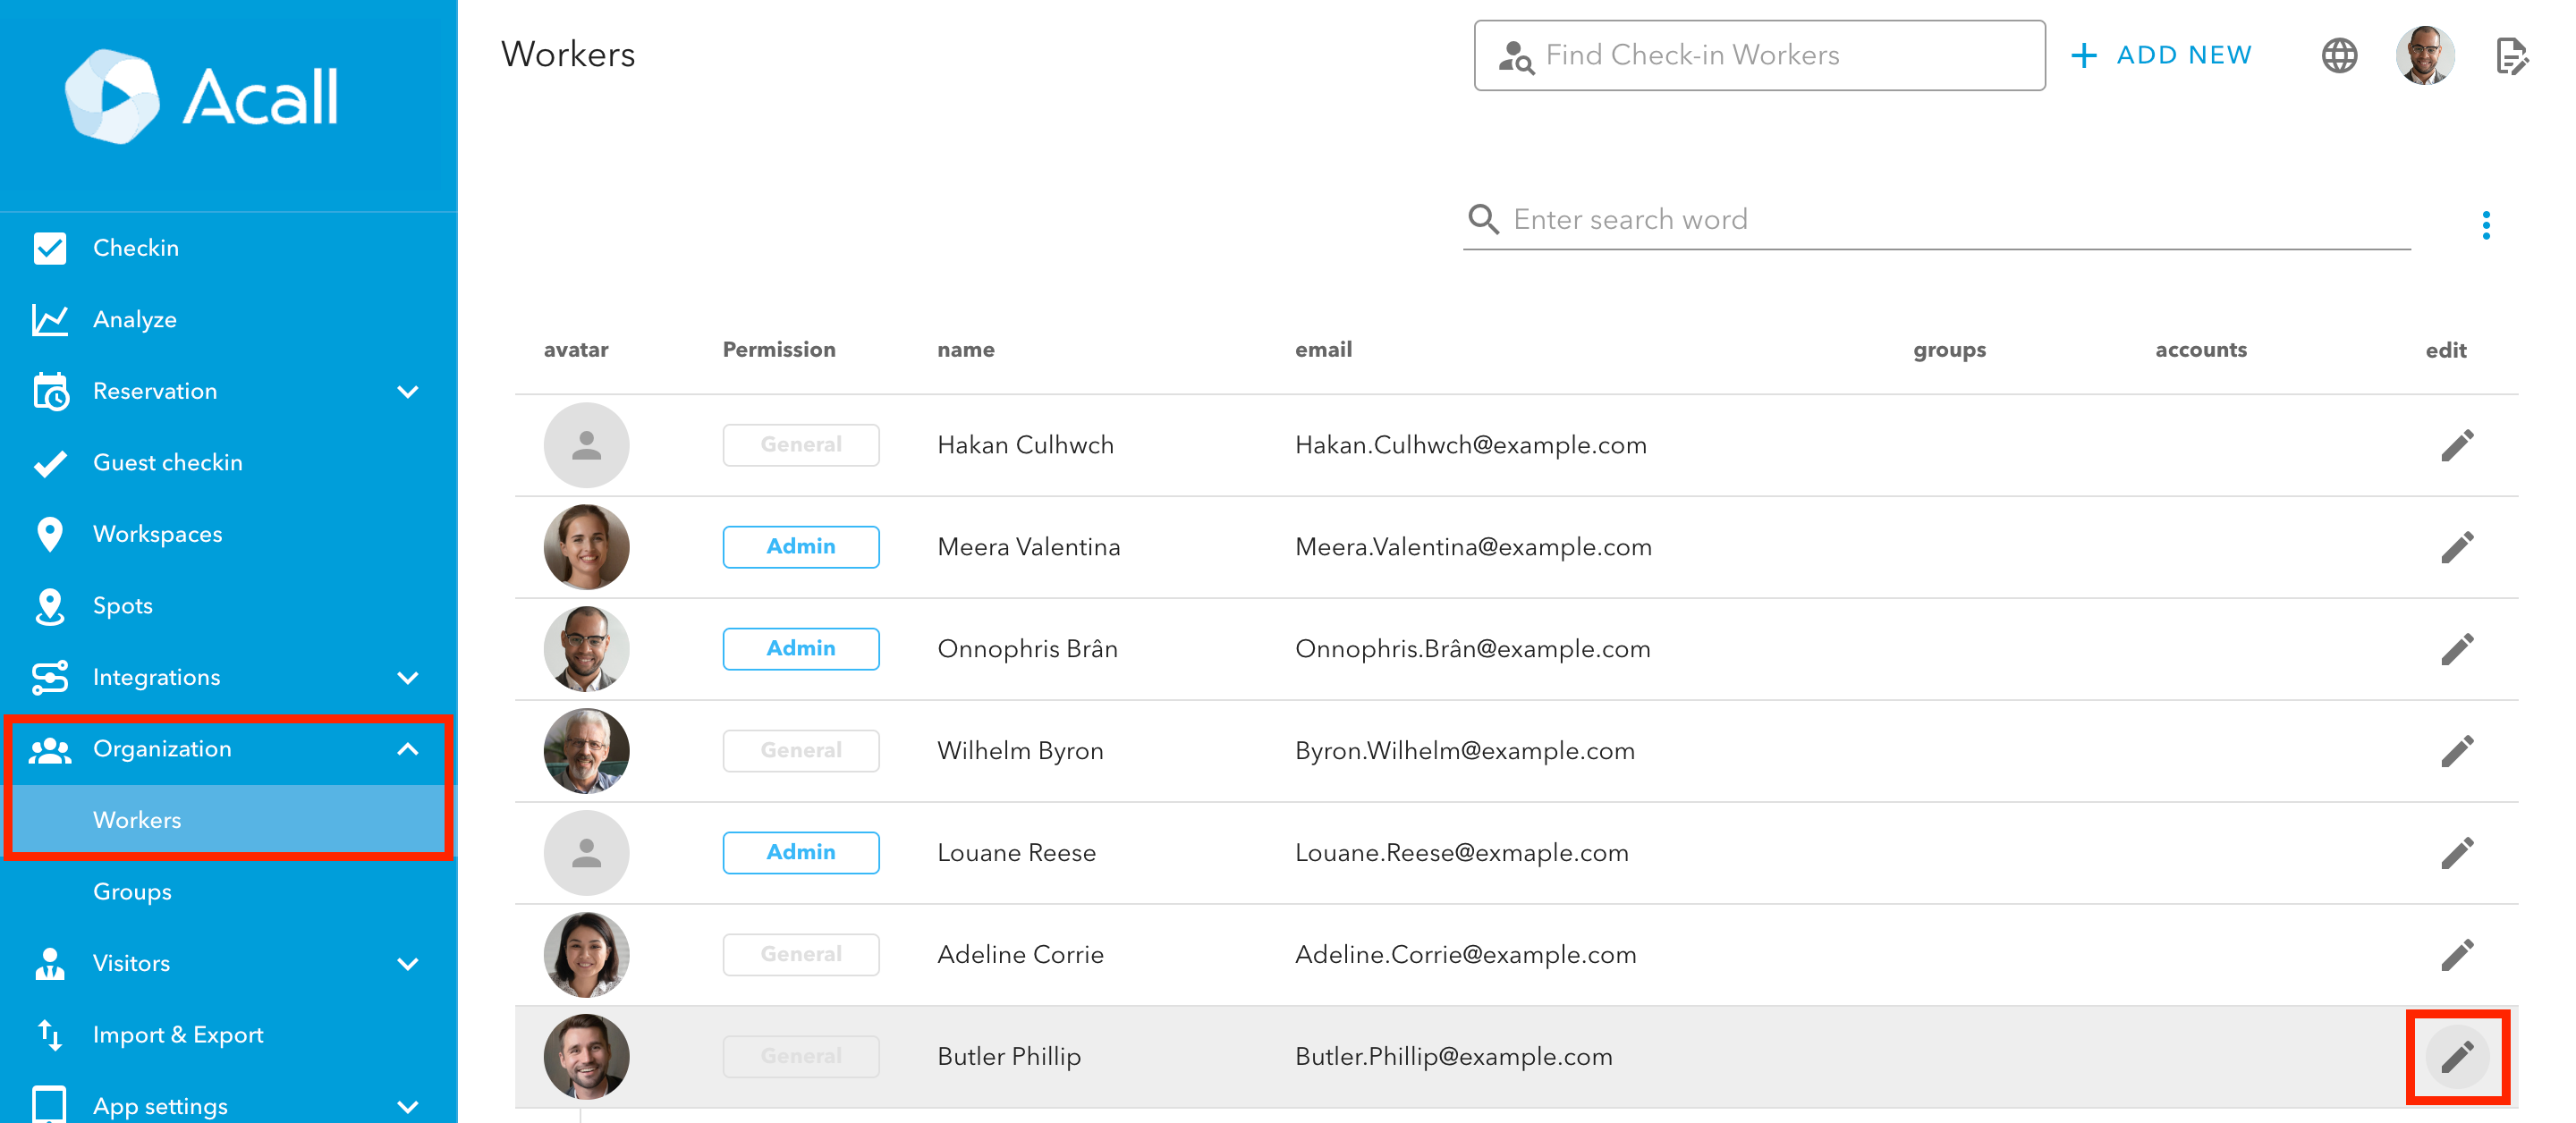Click the globe language icon
This screenshot has width=2576, height=1123.
point(2338,55)
